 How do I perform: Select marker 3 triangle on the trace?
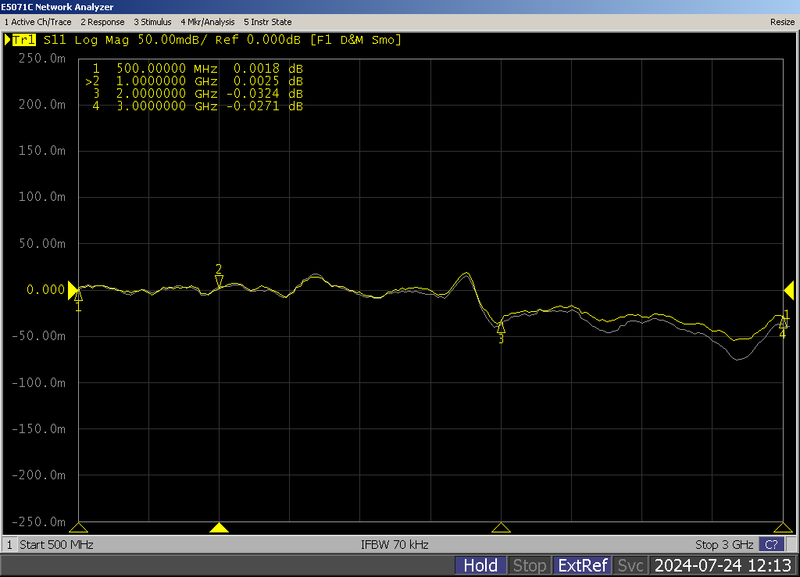pyautogui.click(x=499, y=326)
